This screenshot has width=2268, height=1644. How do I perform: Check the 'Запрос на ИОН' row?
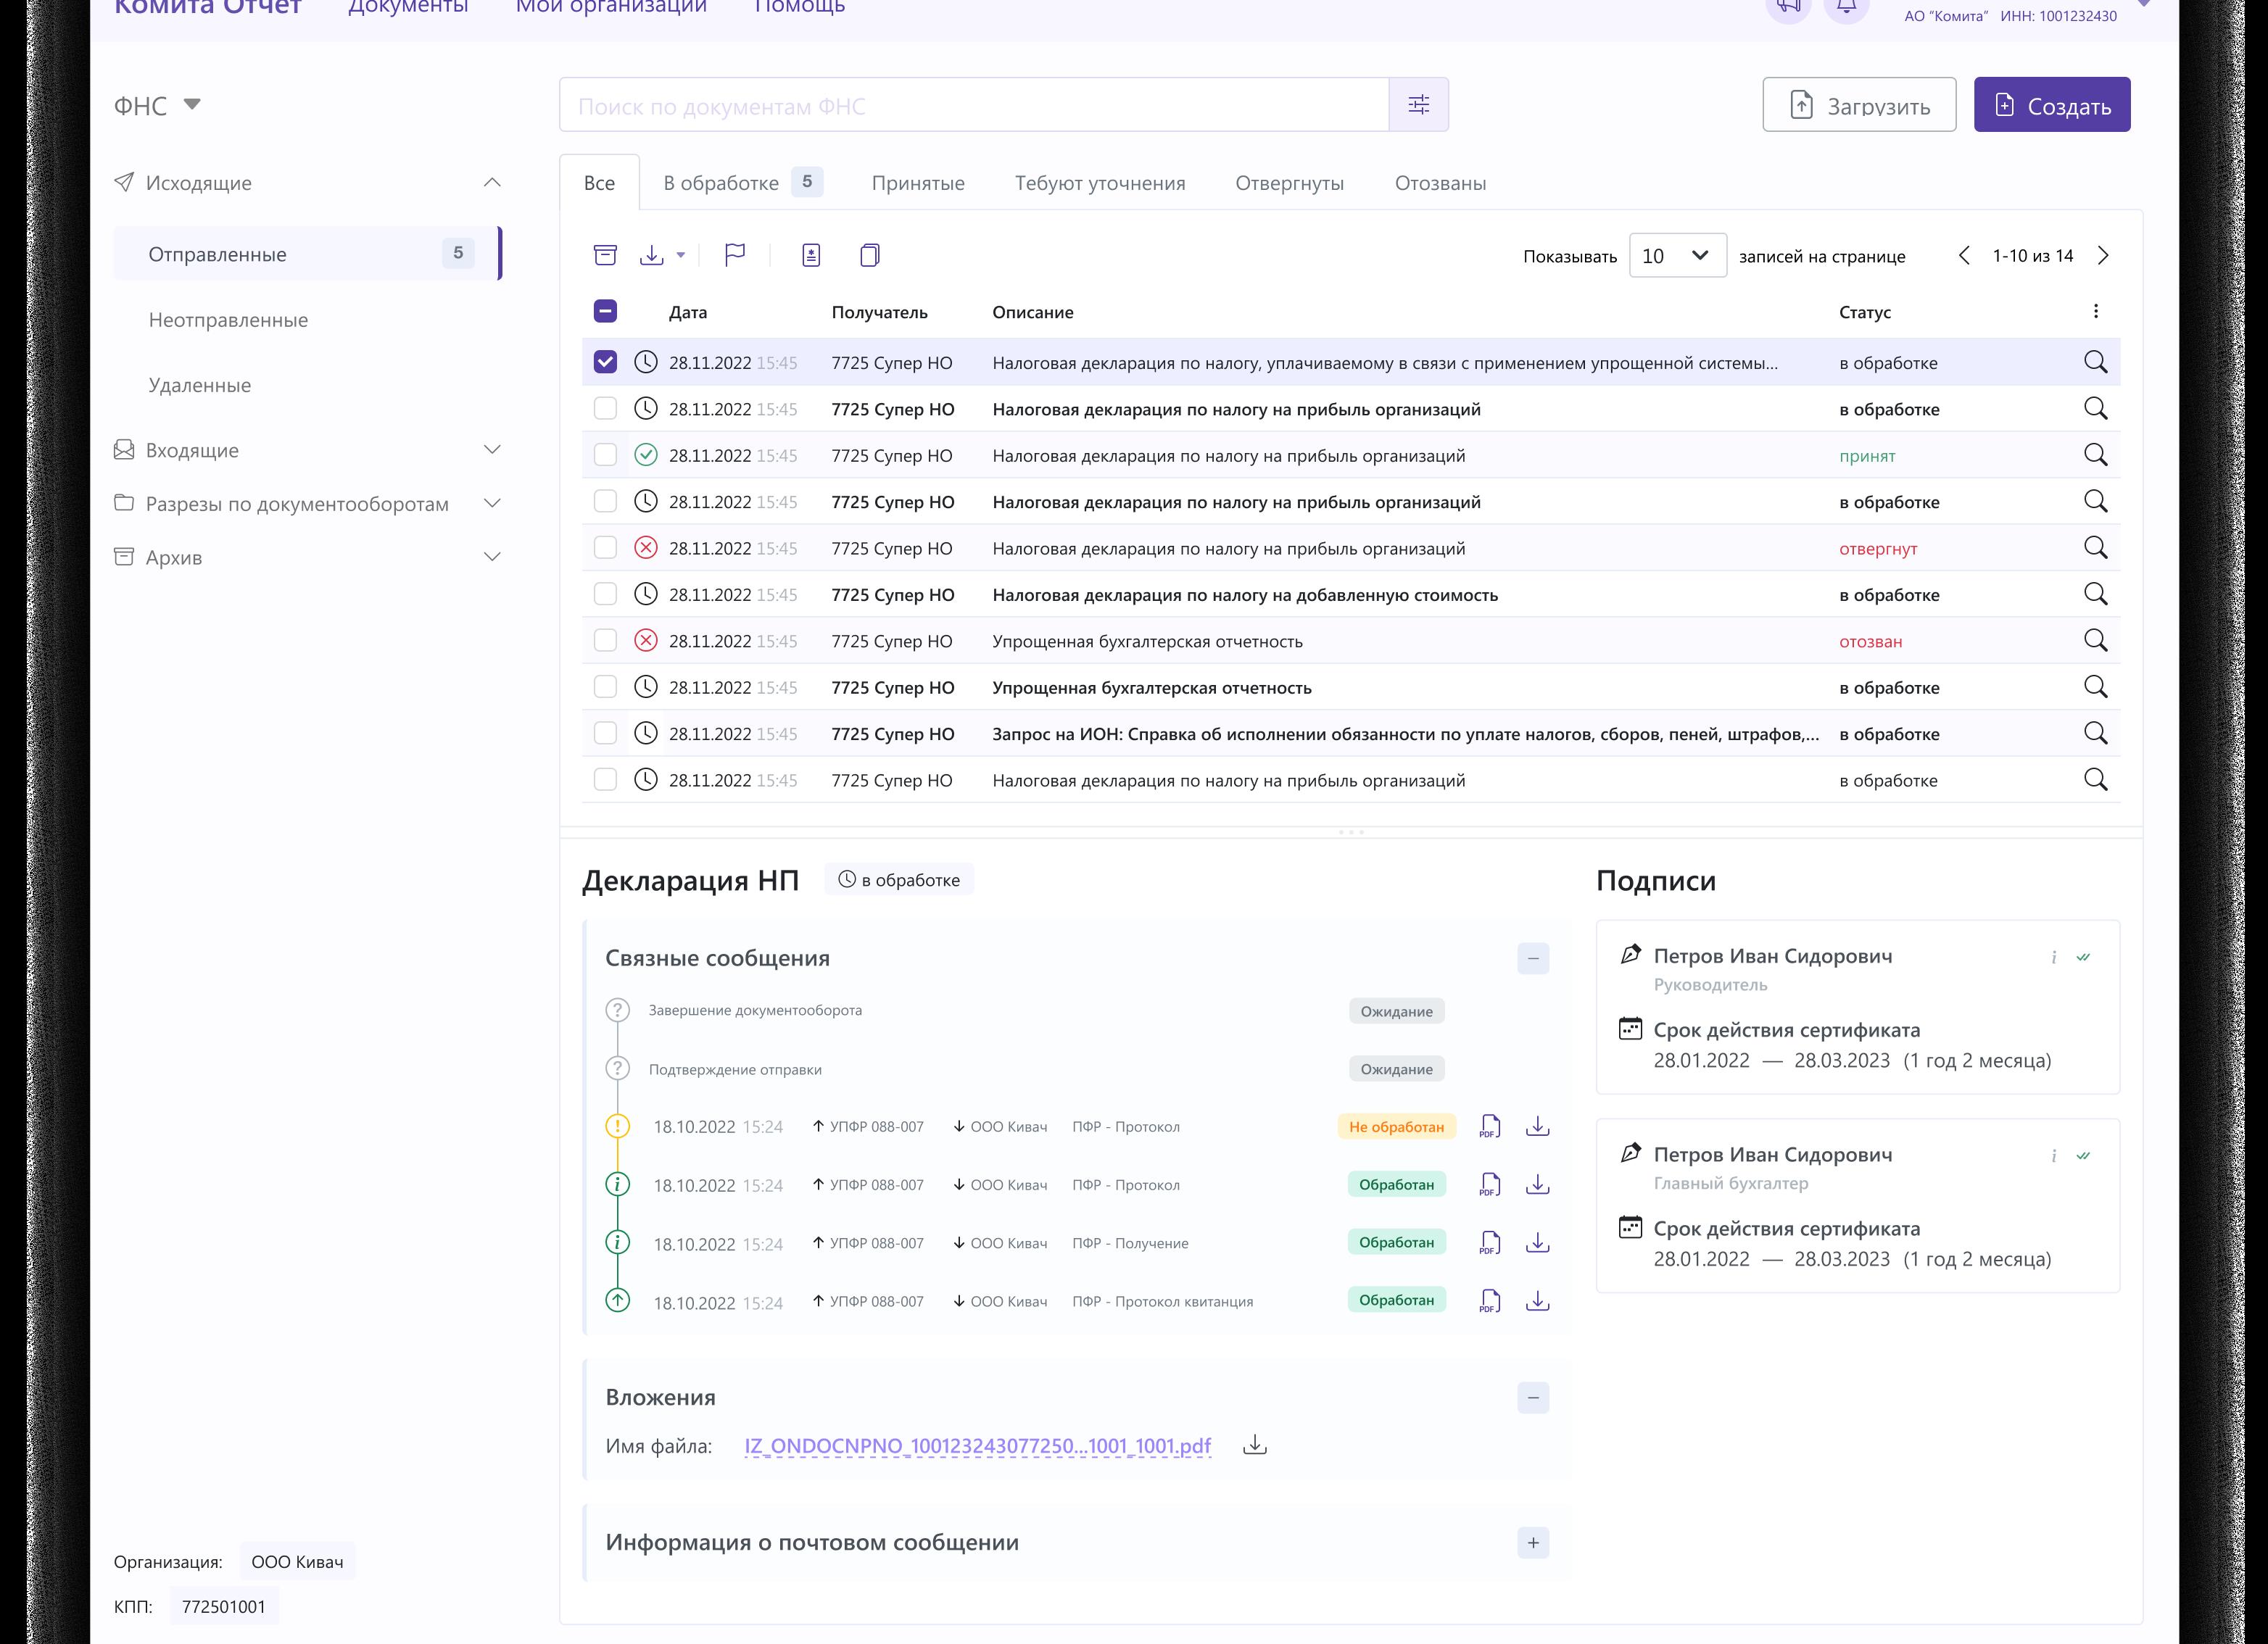point(605,733)
